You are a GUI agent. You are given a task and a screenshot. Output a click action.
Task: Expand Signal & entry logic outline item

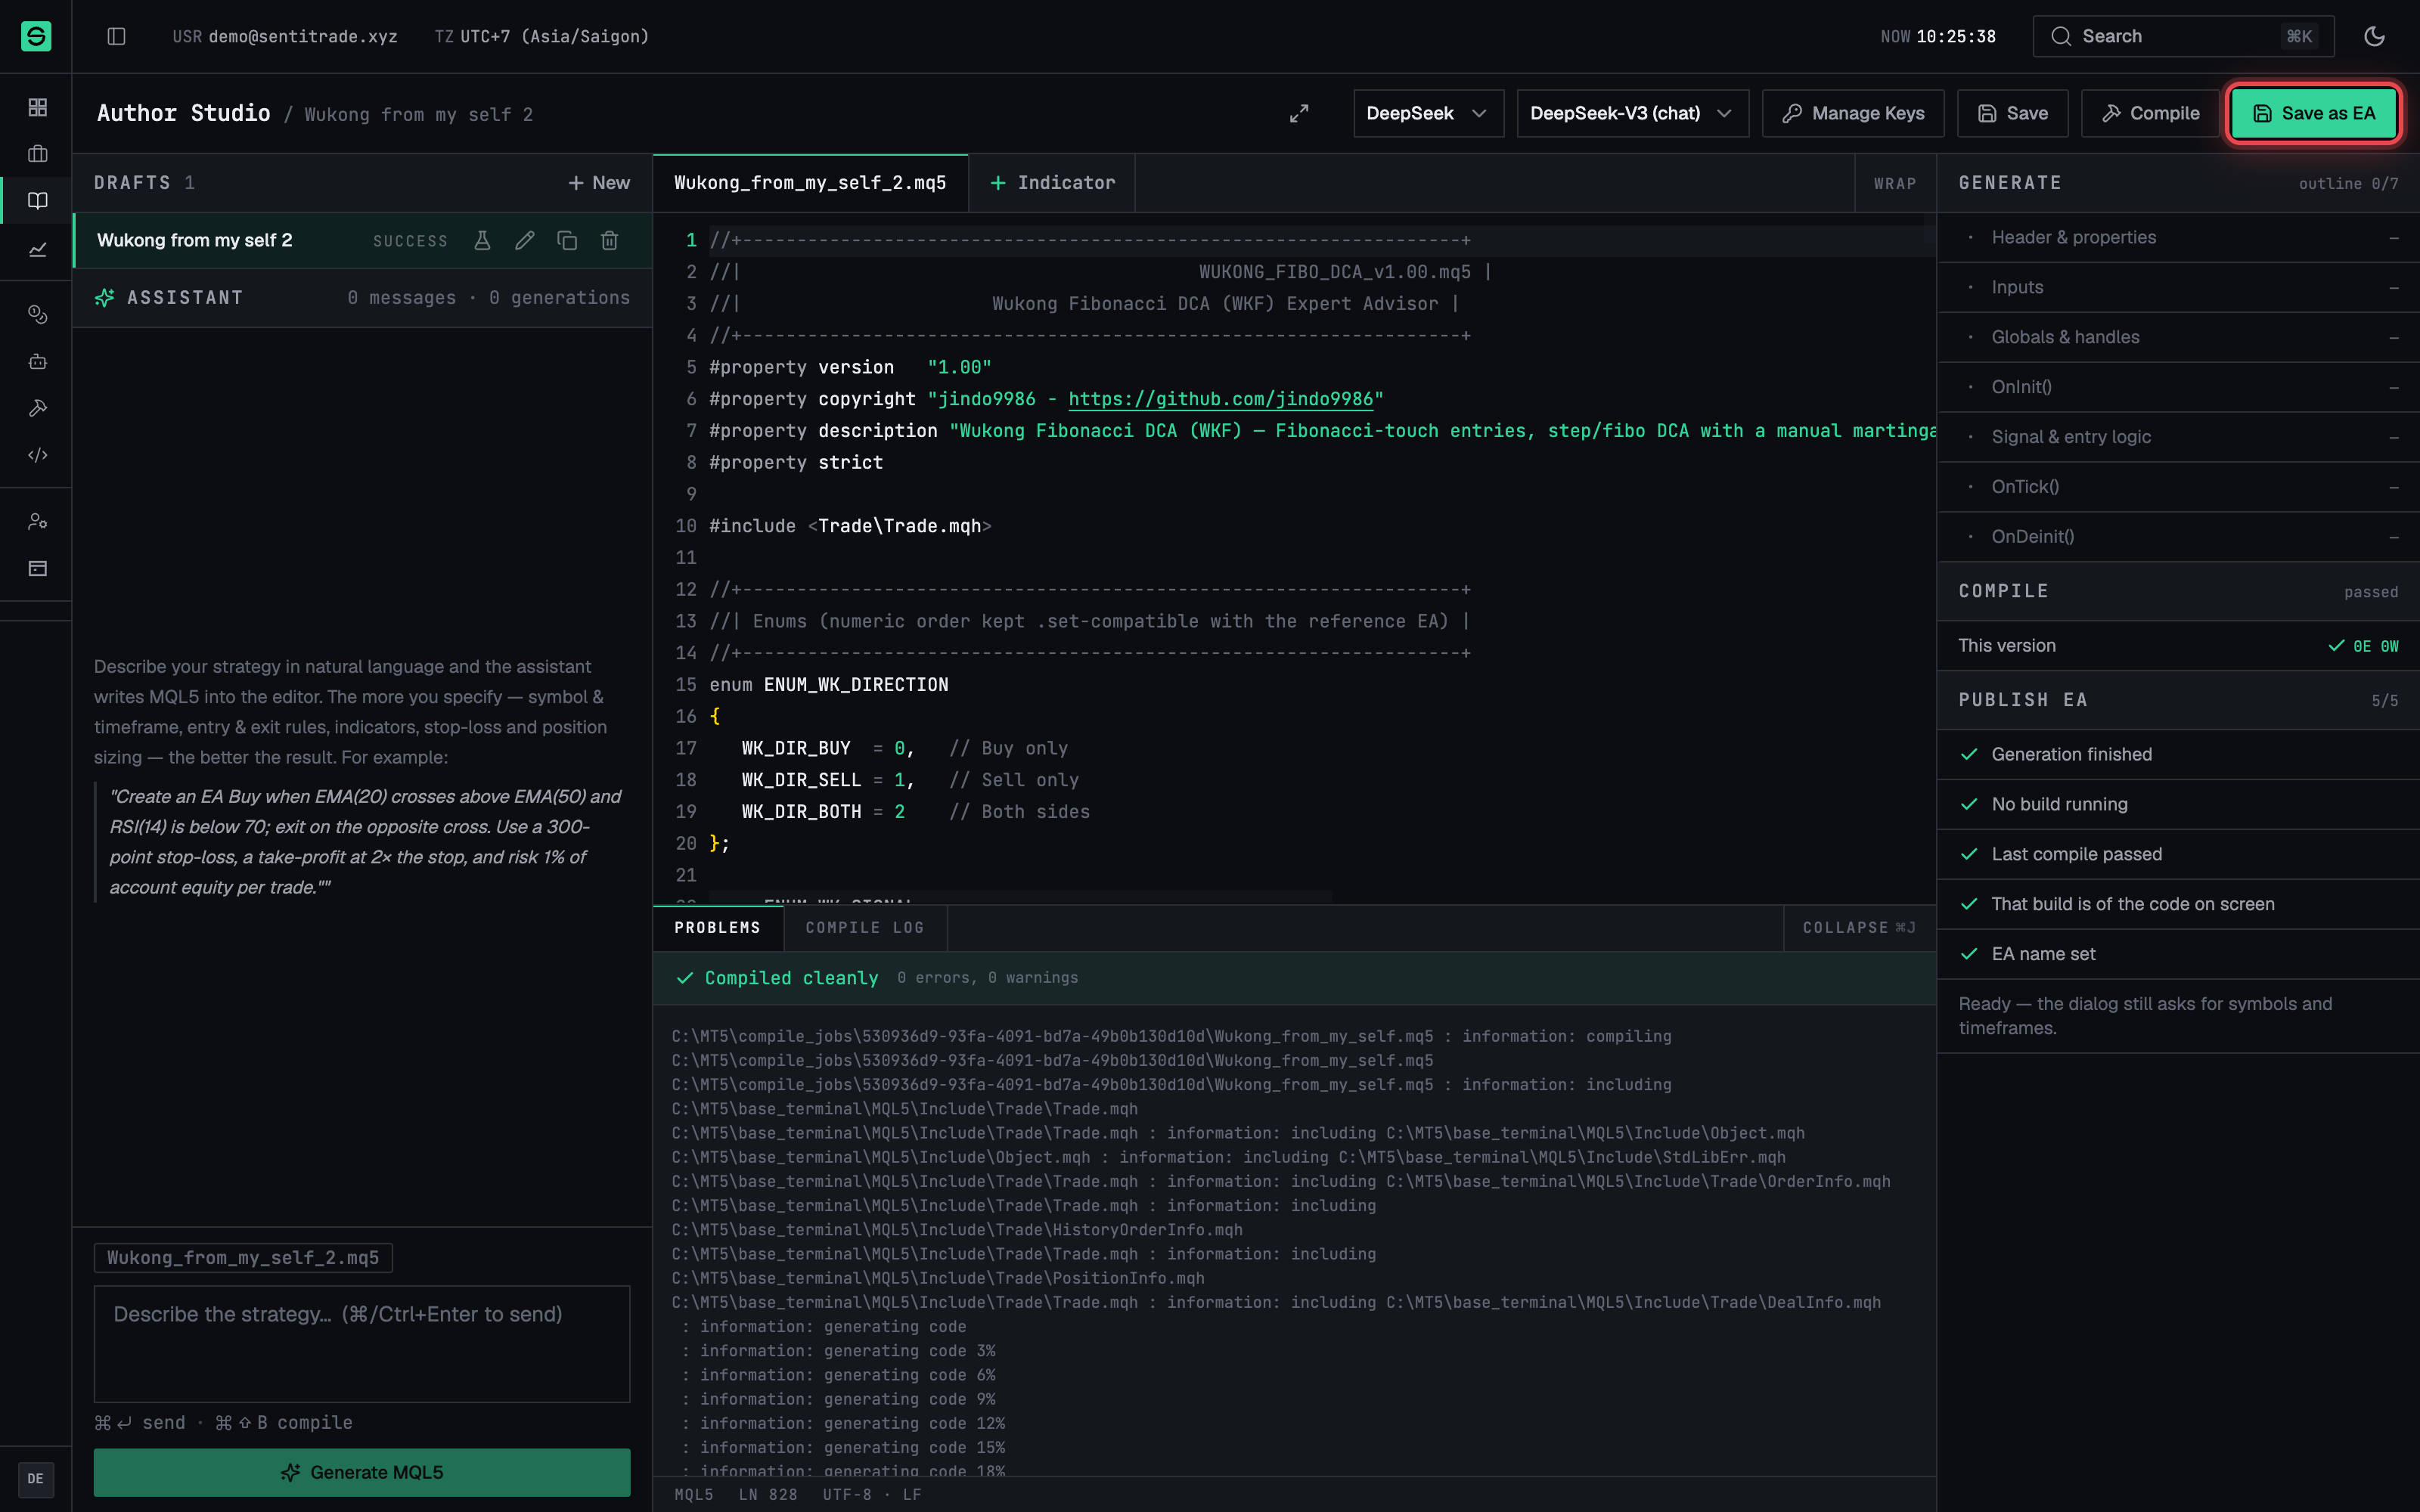pos(2178,437)
